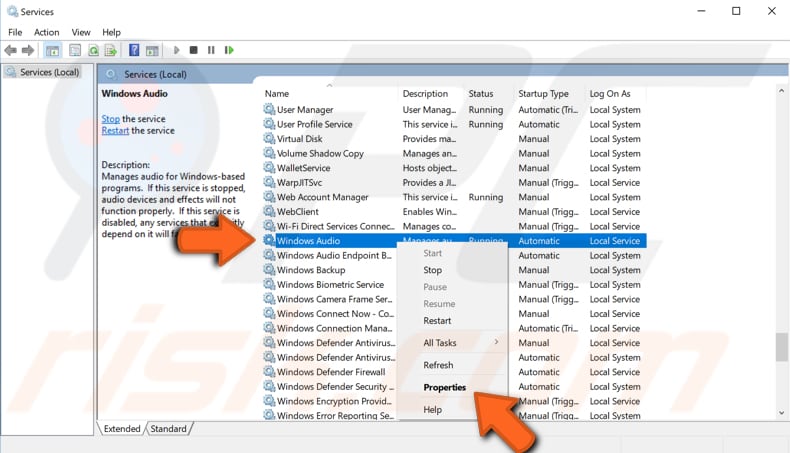Click the Pause Service toolbar icon
The width and height of the screenshot is (790, 453).
[211, 50]
